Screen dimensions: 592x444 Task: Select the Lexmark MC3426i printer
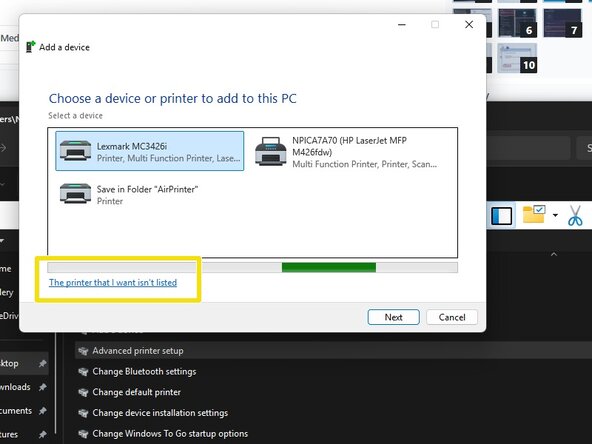[150, 151]
